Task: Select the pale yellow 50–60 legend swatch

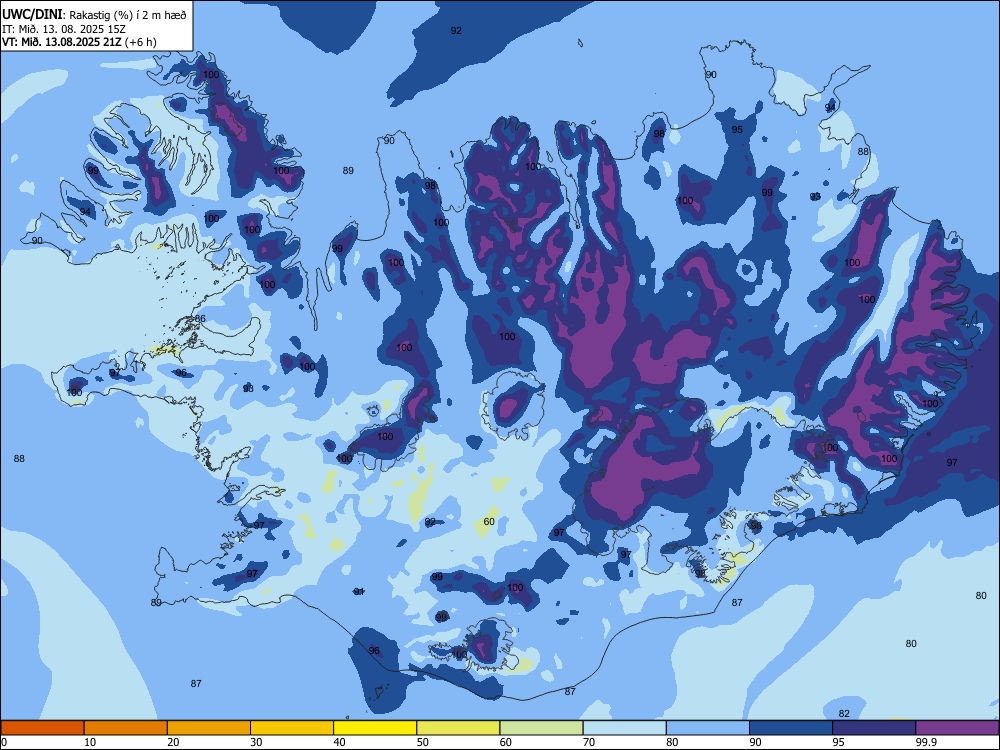Action: coord(459,728)
